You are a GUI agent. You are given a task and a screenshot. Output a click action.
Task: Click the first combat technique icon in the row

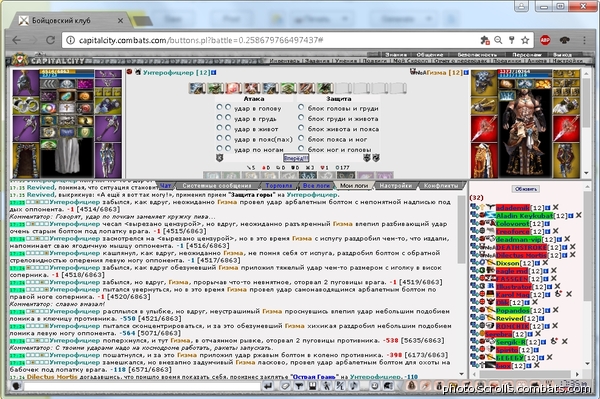[197, 88]
